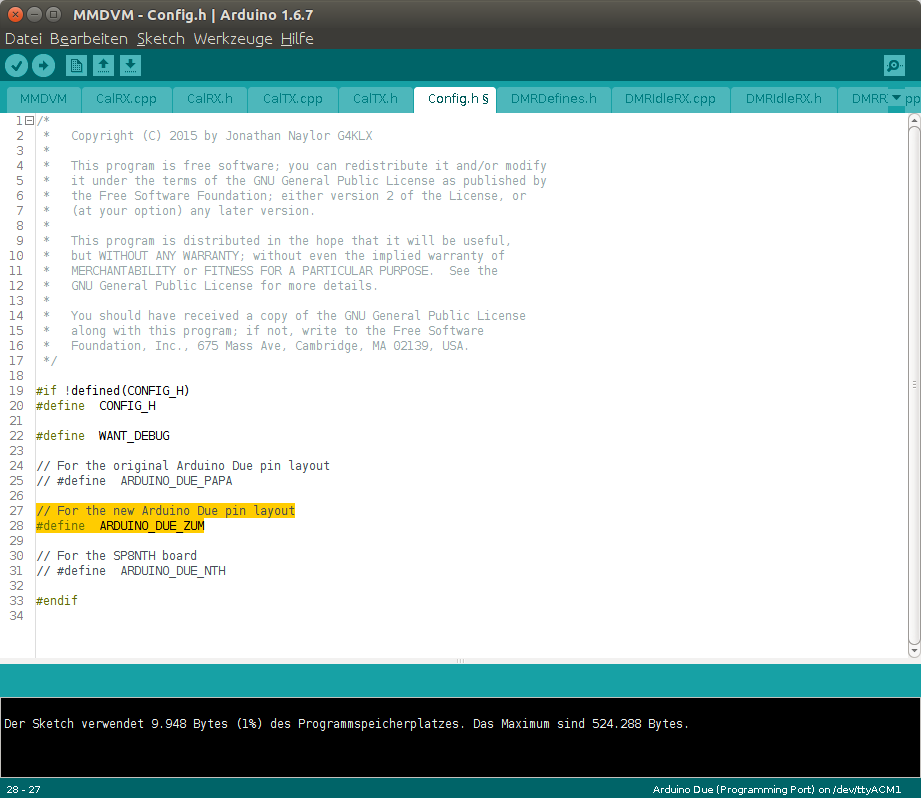The image size is (921, 798).
Task: Click the "#define CONFIG_H" line
Action: [x=96, y=406]
